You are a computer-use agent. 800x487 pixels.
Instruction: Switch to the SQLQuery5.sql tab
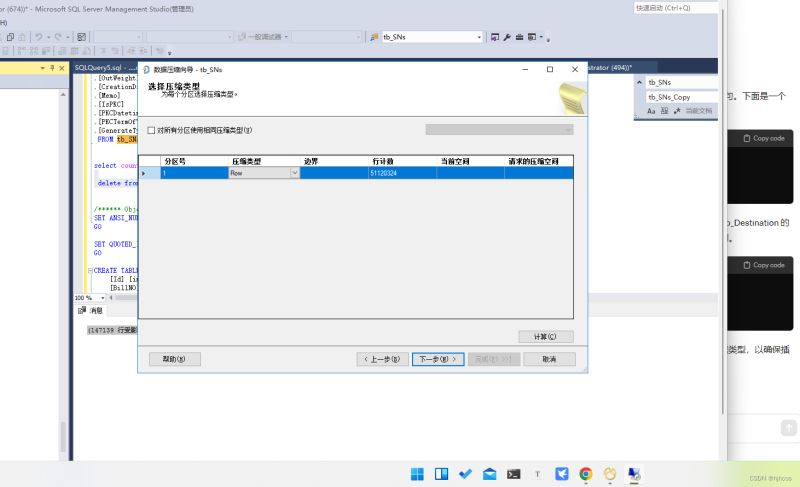pyautogui.click(x=98, y=68)
